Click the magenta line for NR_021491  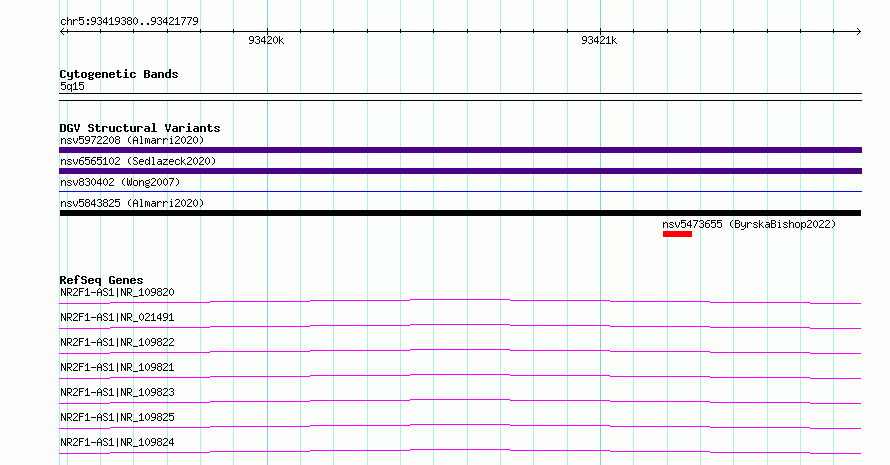(460, 326)
